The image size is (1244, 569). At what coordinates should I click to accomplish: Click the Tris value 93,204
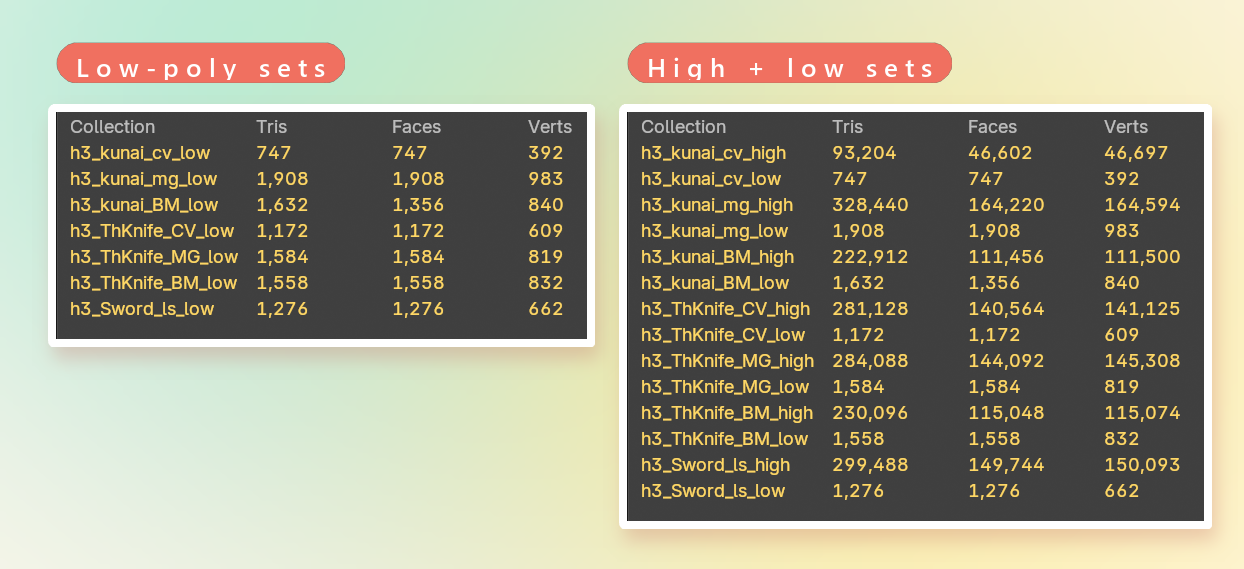coord(864,153)
